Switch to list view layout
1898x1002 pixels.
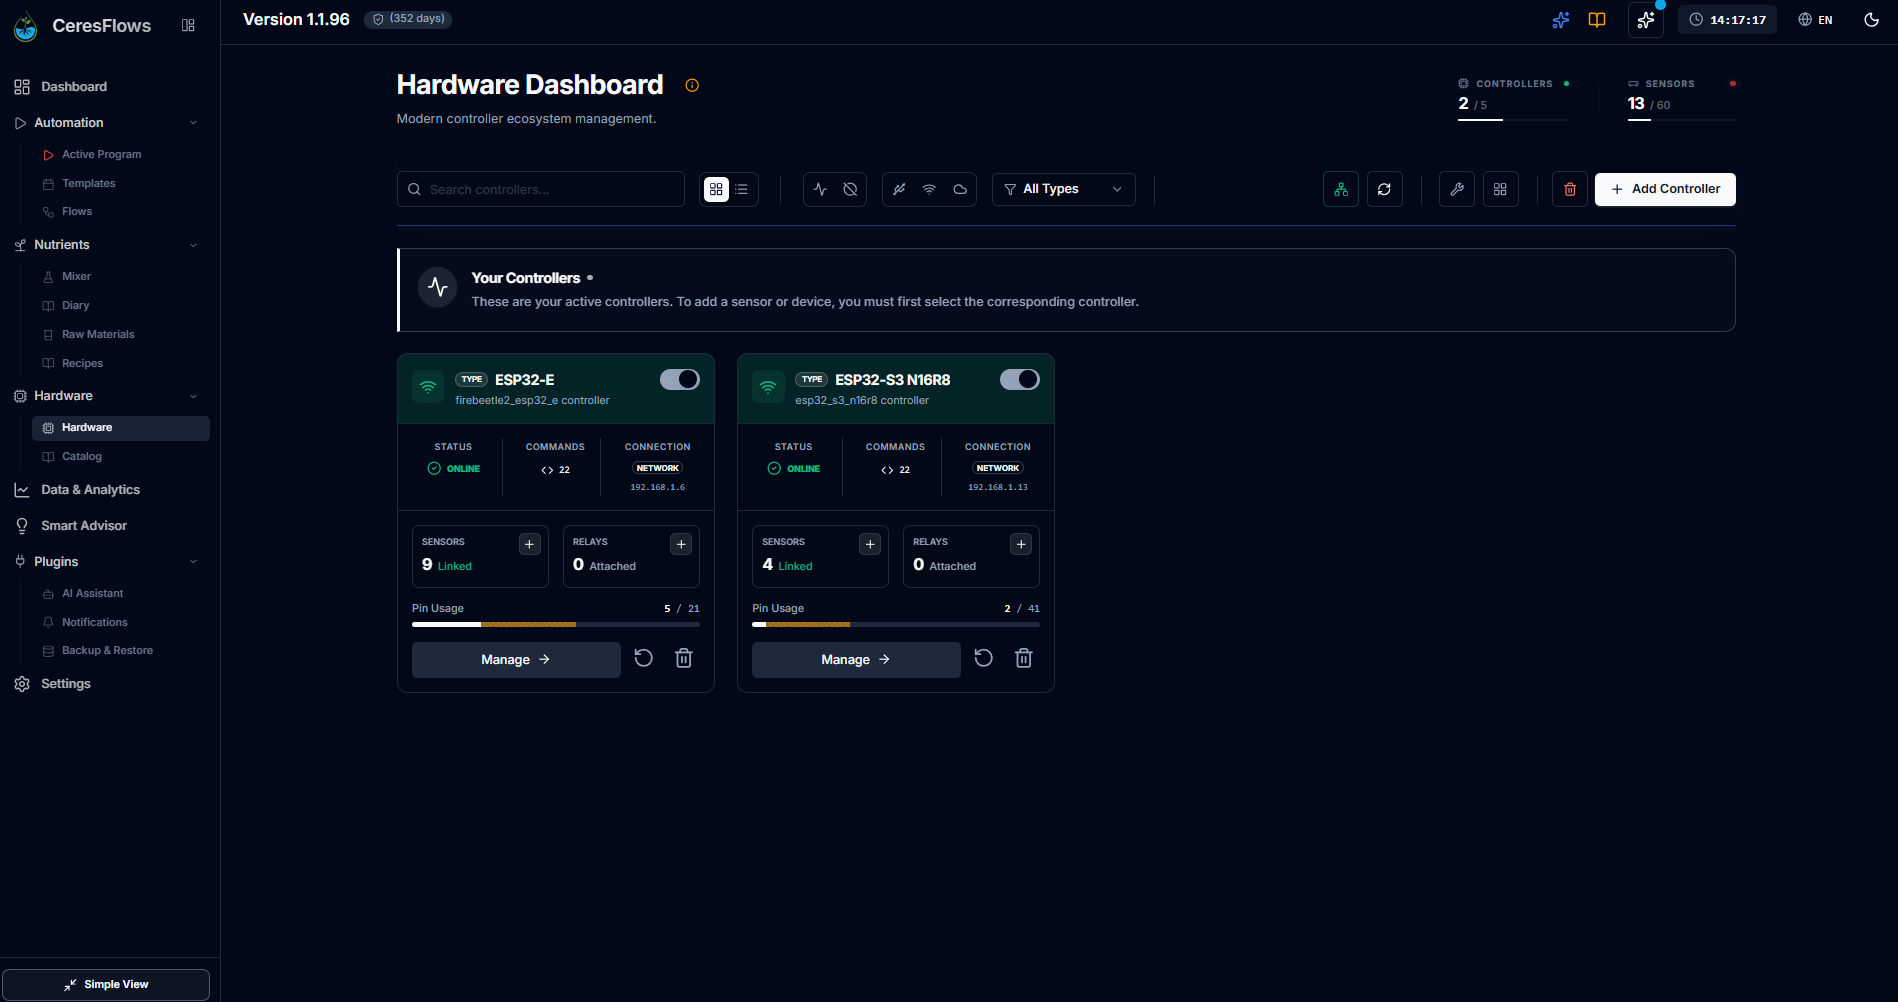[x=741, y=189]
